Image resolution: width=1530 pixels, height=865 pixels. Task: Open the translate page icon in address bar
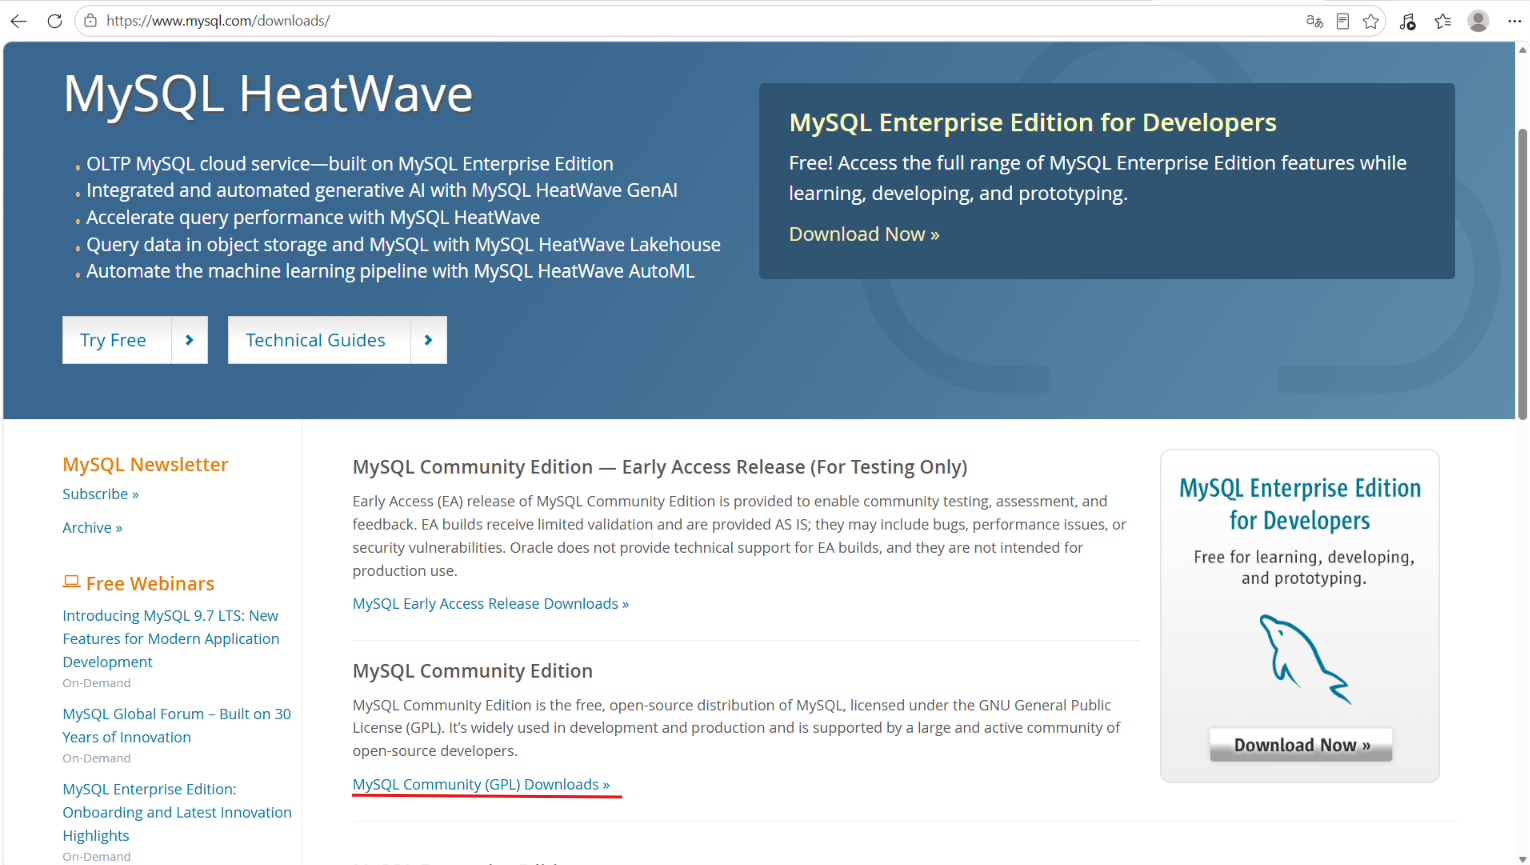pos(1315,21)
